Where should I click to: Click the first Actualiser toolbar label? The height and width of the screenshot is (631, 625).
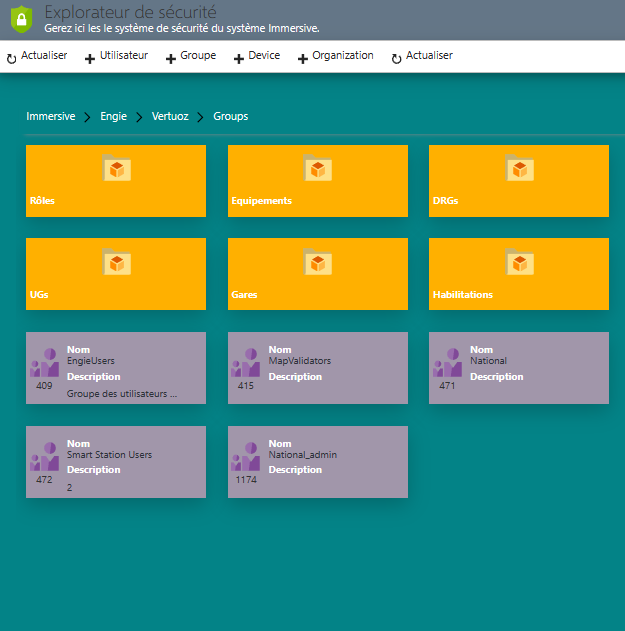(44, 55)
